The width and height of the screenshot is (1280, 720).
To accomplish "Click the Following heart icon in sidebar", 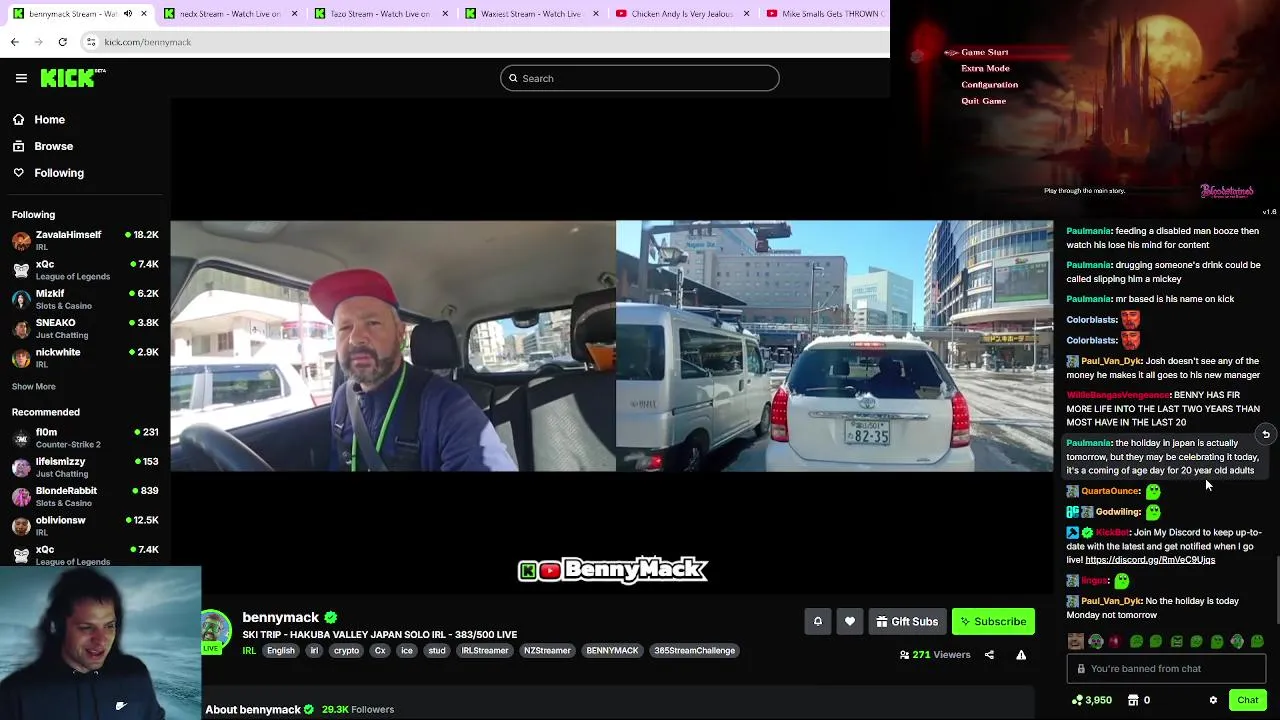I will pyautogui.click(x=18, y=173).
